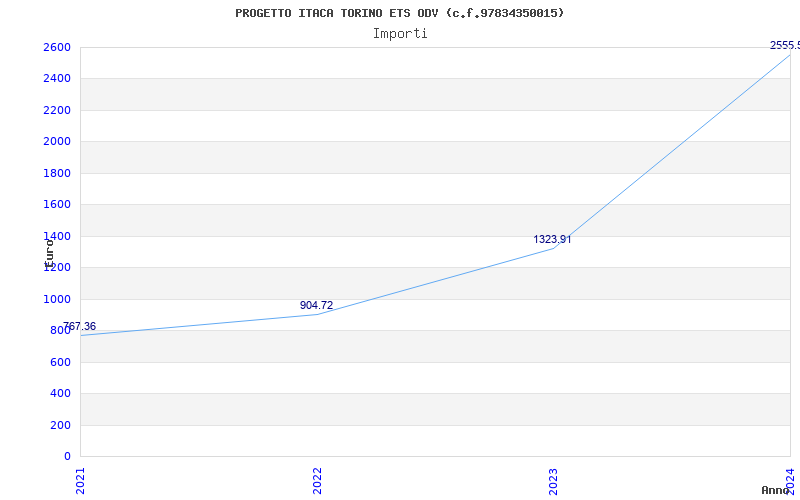Click the Importi subtitle
The height and width of the screenshot is (500, 800).
(x=400, y=33)
